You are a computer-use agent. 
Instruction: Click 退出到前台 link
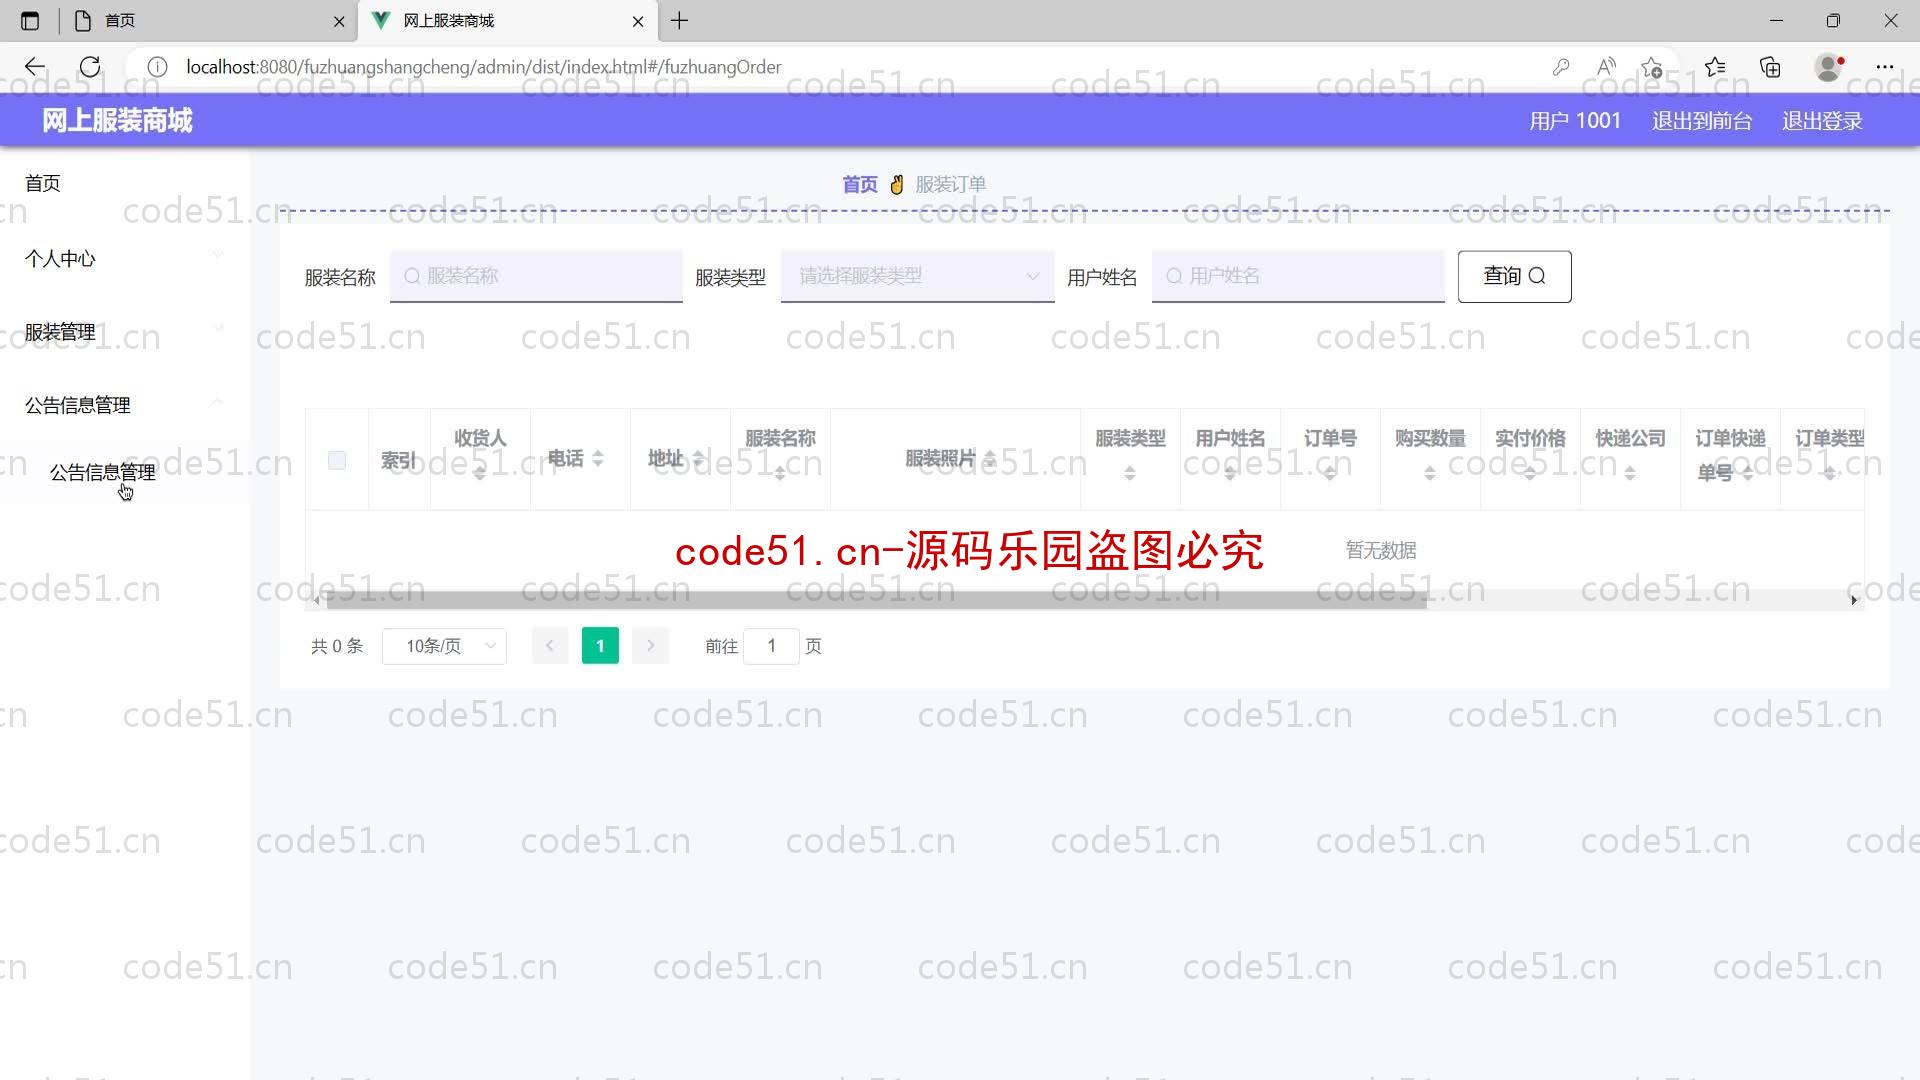1702,121
